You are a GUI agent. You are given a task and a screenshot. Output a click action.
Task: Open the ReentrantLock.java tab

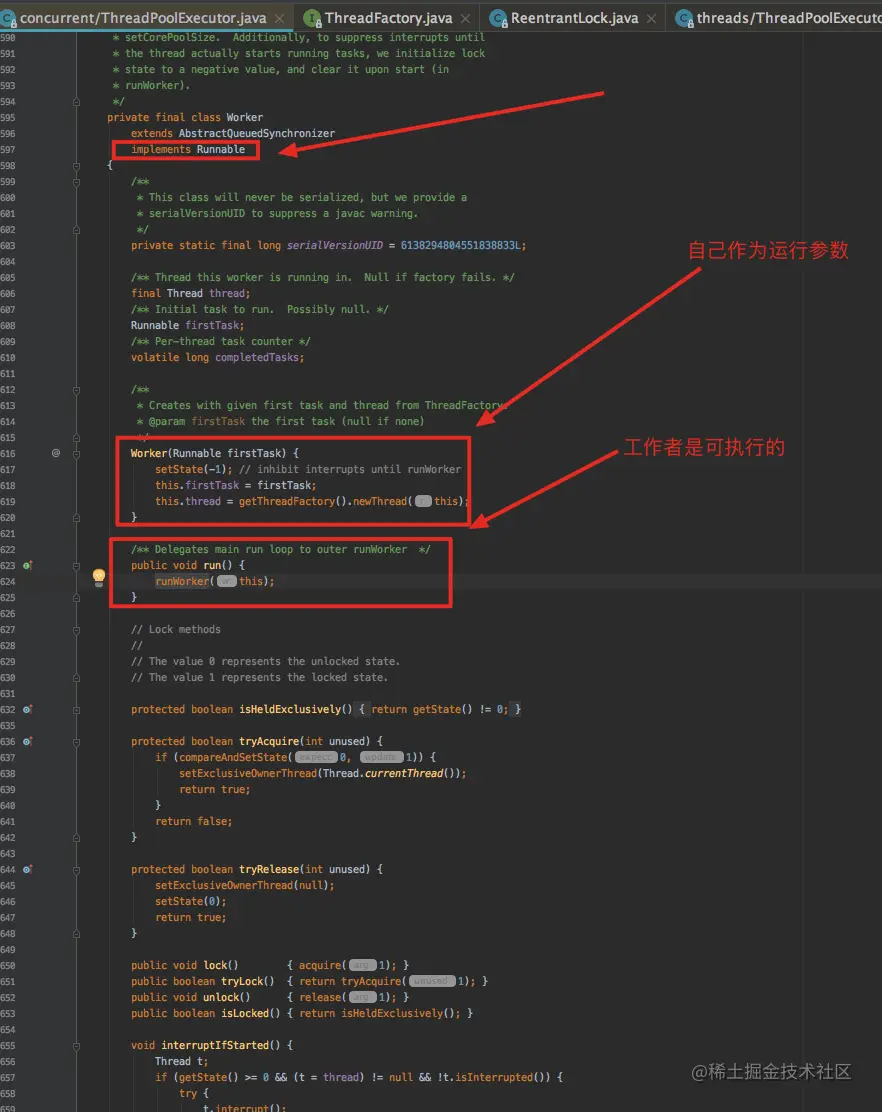click(574, 18)
